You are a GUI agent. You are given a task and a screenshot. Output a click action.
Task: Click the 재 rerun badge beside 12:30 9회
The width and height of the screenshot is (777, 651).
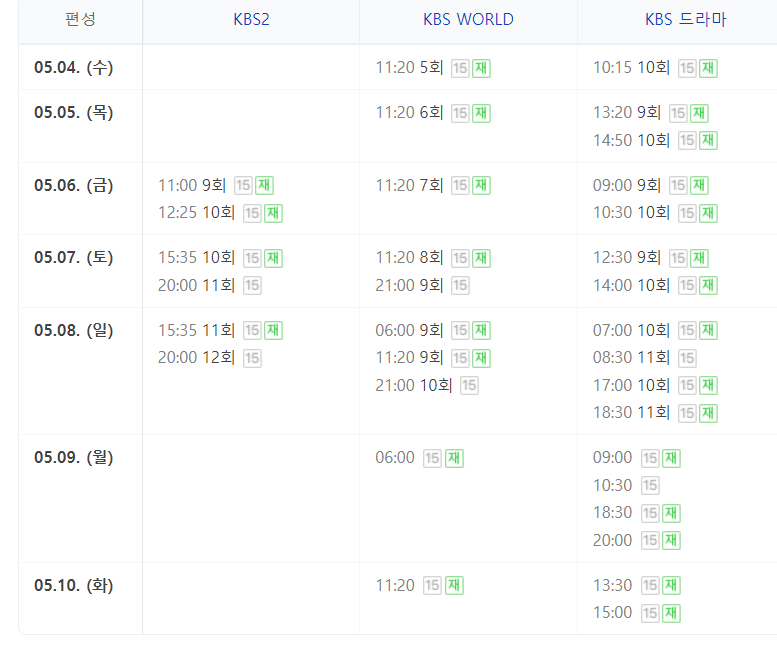click(x=699, y=258)
